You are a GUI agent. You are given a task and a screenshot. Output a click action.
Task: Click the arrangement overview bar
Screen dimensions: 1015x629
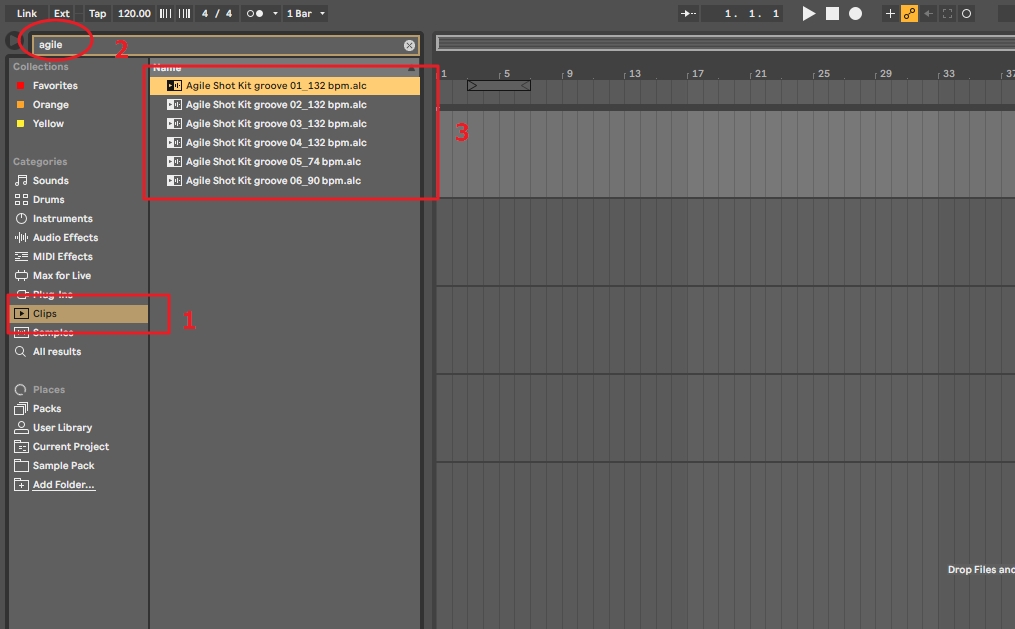(x=725, y=43)
